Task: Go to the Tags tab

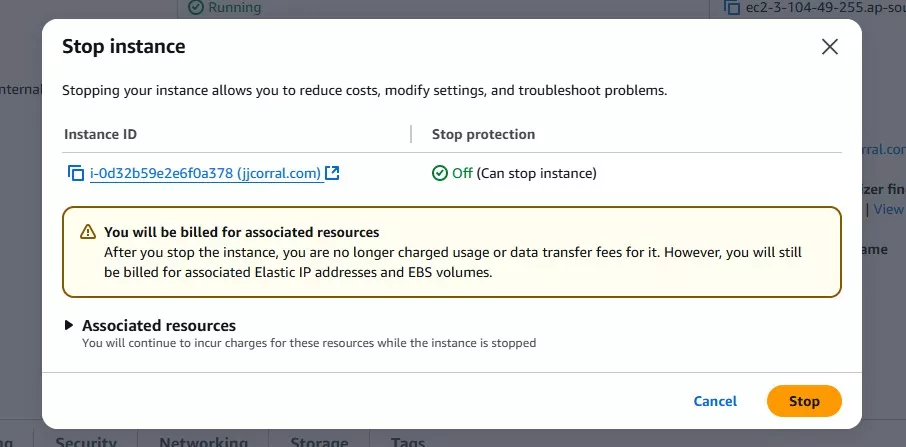Action: point(408,441)
